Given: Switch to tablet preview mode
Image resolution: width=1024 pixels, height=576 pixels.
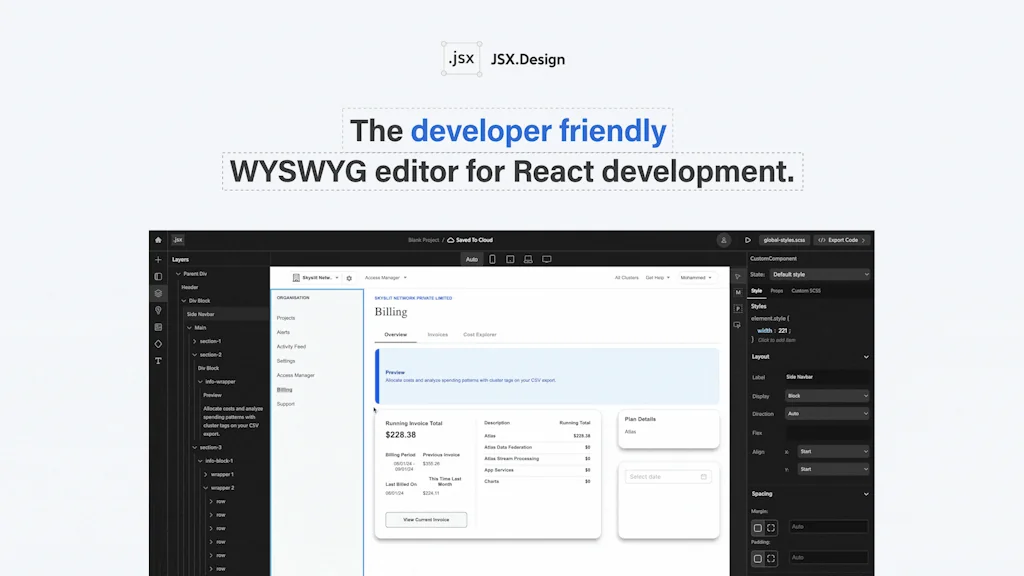Looking at the screenshot, I should [x=509, y=259].
